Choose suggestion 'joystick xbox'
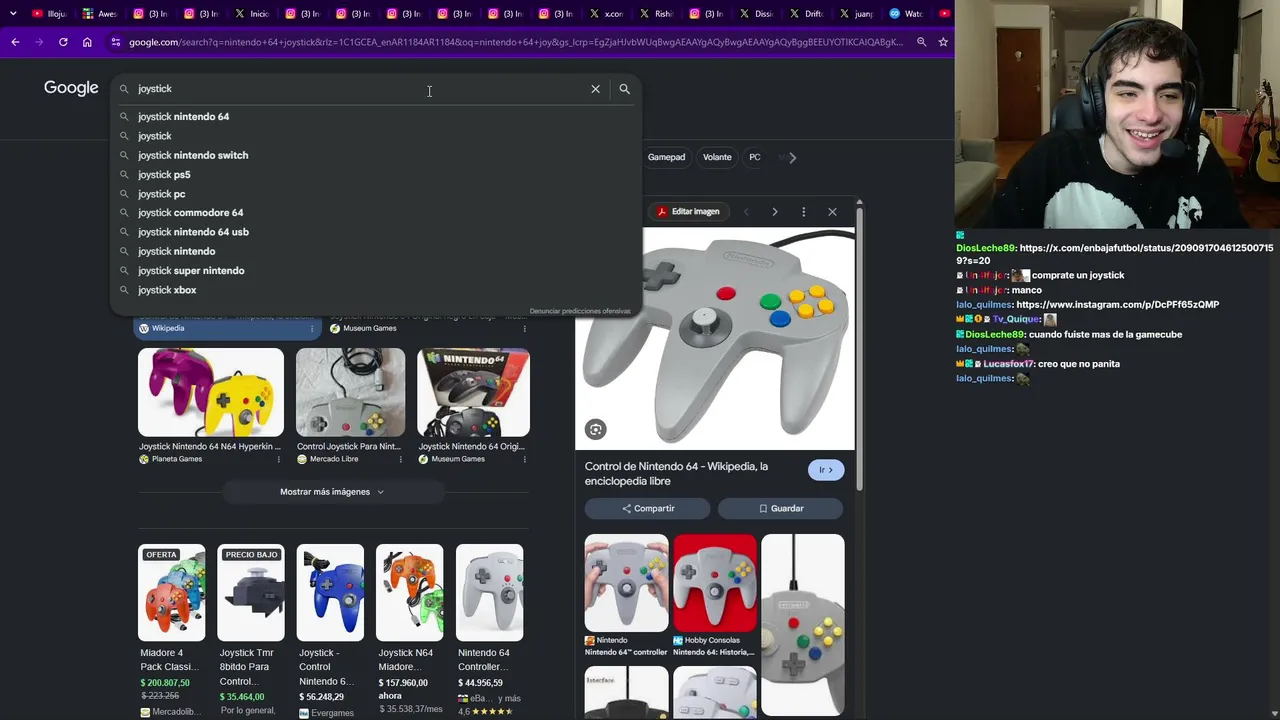Screen dimensions: 1280x720 (375, 290)
